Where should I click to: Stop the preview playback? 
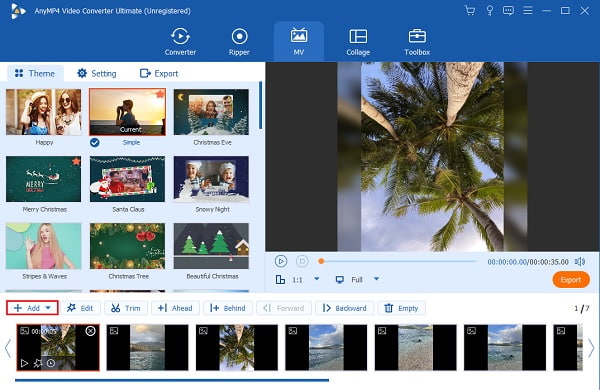coord(302,261)
